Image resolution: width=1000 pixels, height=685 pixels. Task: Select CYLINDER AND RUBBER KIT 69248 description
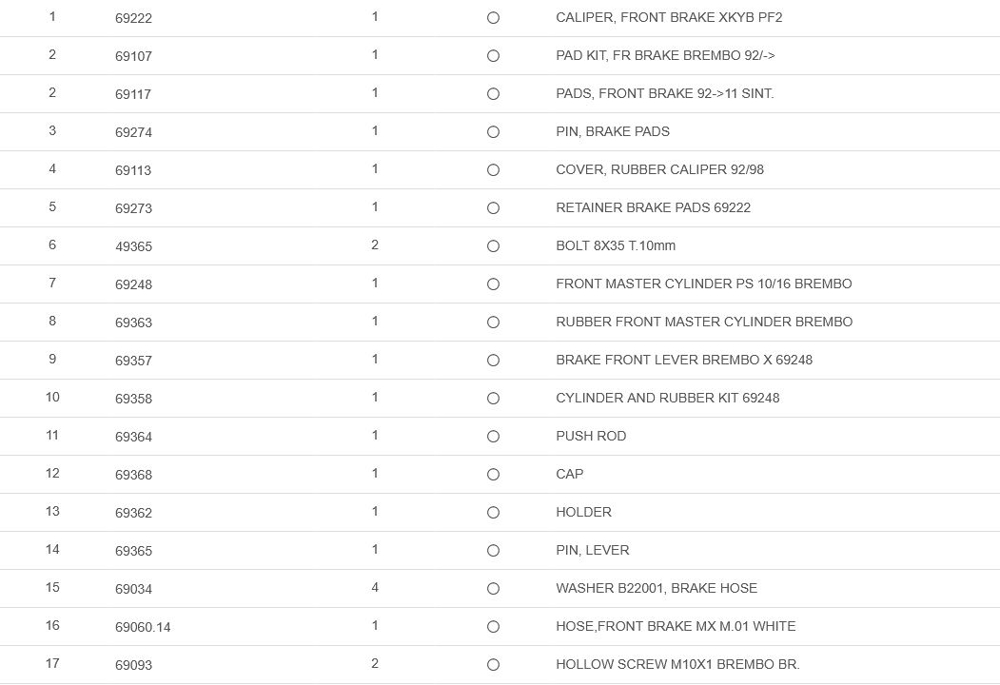(667, 398)
